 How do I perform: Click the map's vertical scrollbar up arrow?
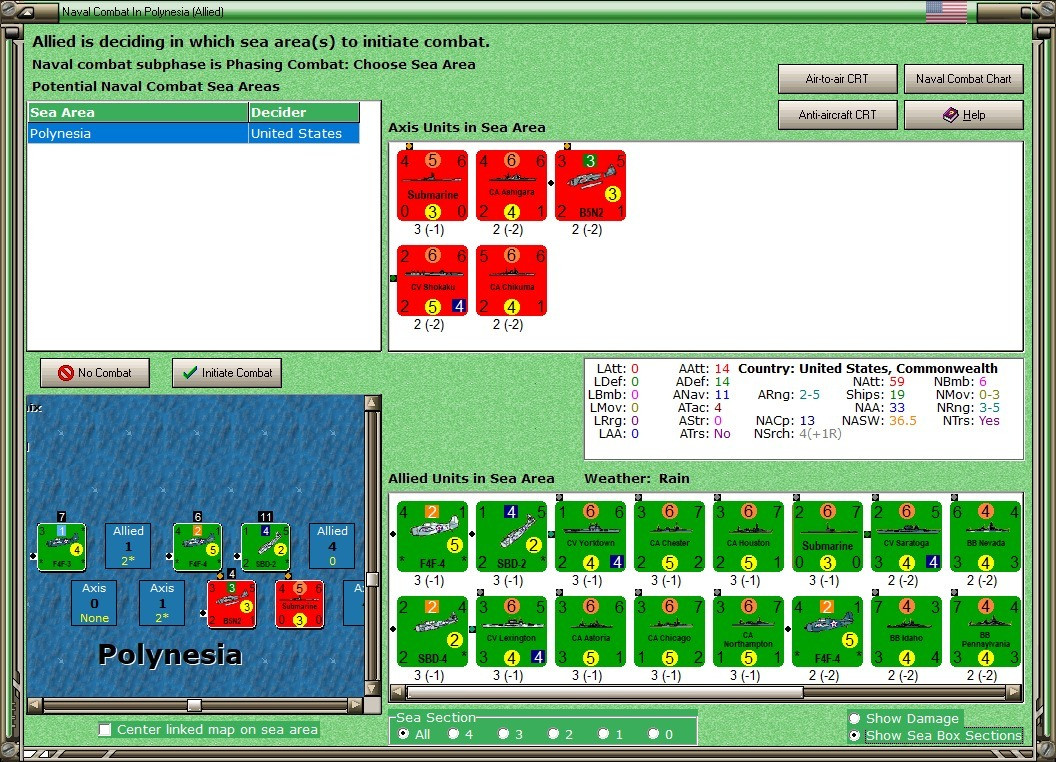(372, 403)
